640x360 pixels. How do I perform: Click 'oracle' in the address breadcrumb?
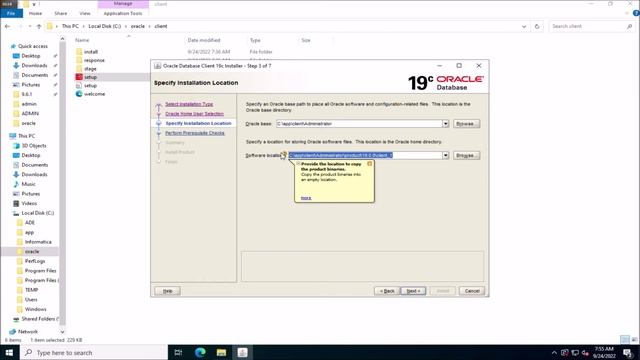[x=138, y=26]
